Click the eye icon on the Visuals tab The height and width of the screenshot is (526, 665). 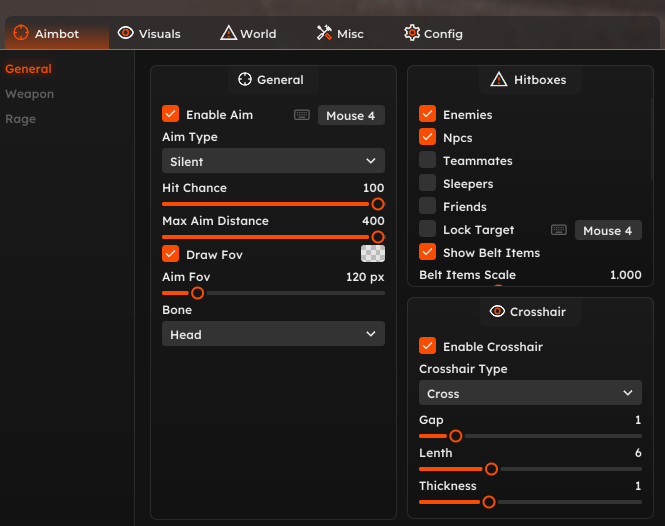coord(125,33)
